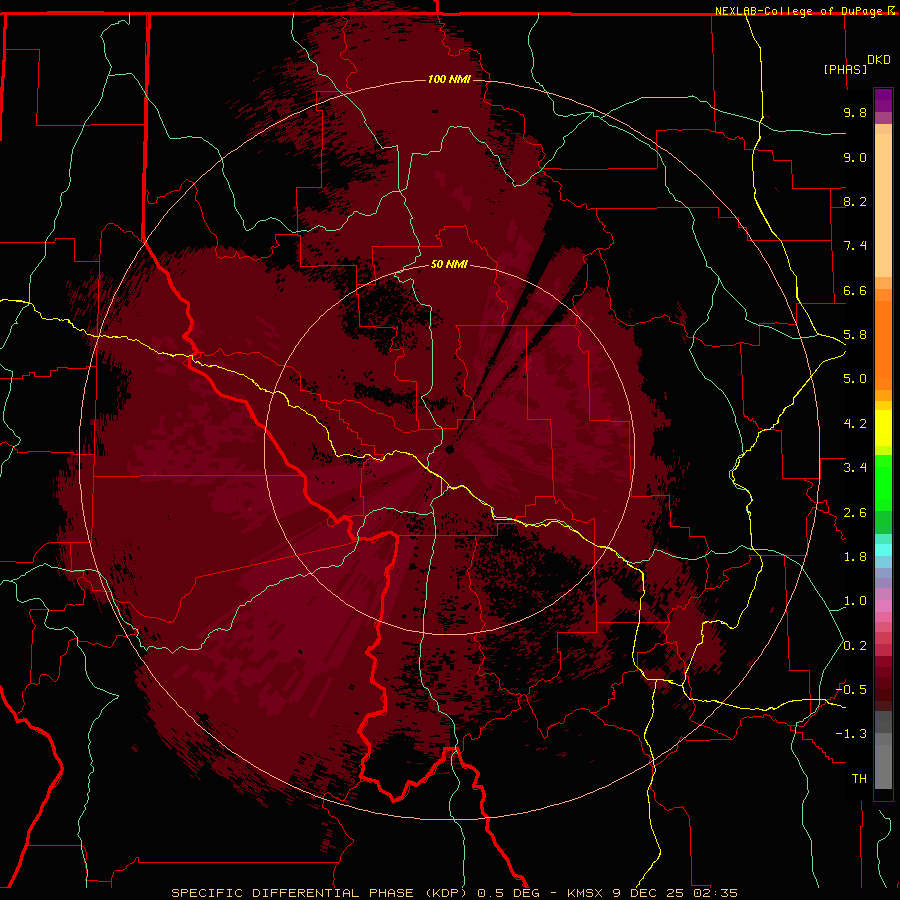
Task: Pick the purple swatch atop the color bar
Action: pos(883,100)
